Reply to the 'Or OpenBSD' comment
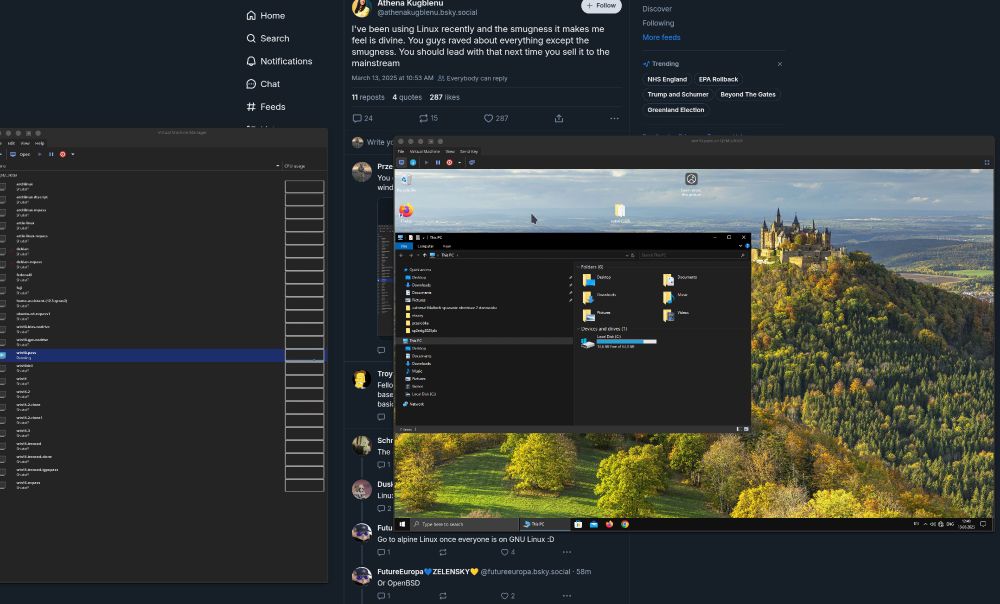 pyautogui.click(x=383, y=596)
